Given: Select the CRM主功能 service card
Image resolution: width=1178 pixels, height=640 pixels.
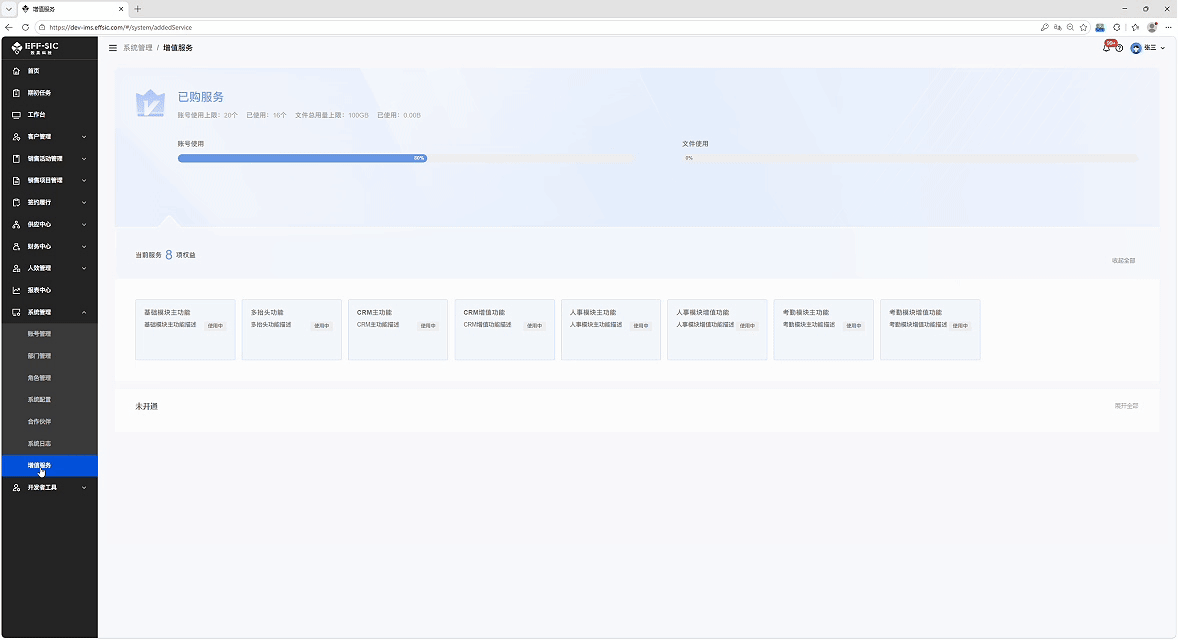Looking at the screenshot, I should point(398,330).
